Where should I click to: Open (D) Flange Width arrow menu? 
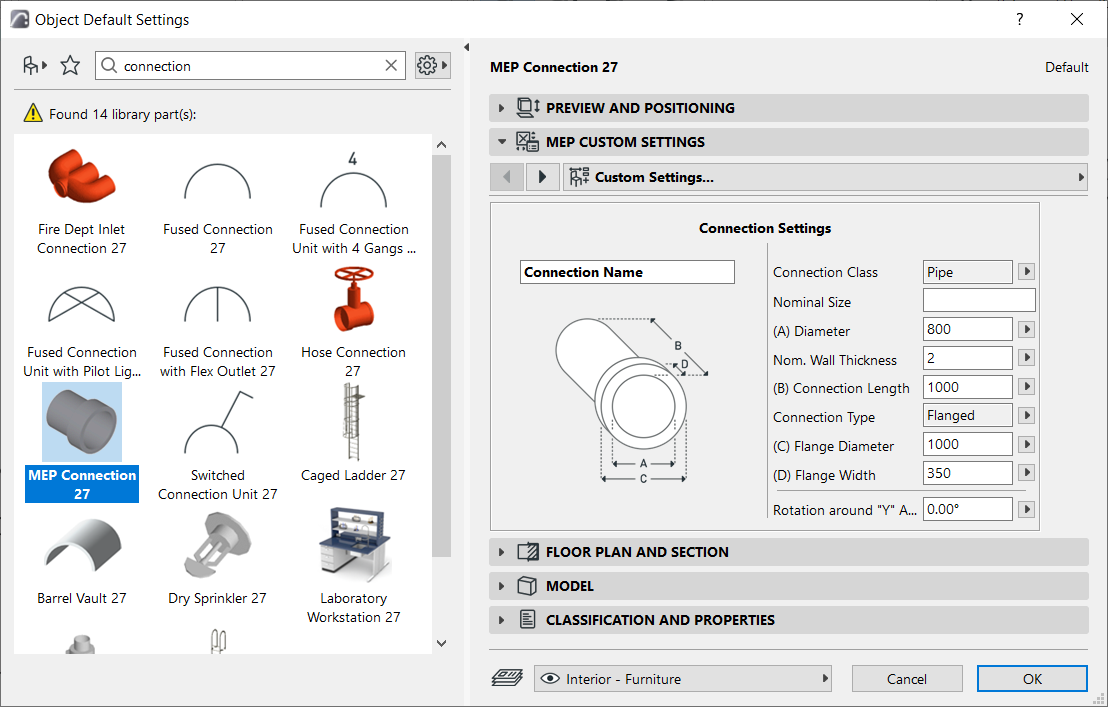(x=1027, y=473)
